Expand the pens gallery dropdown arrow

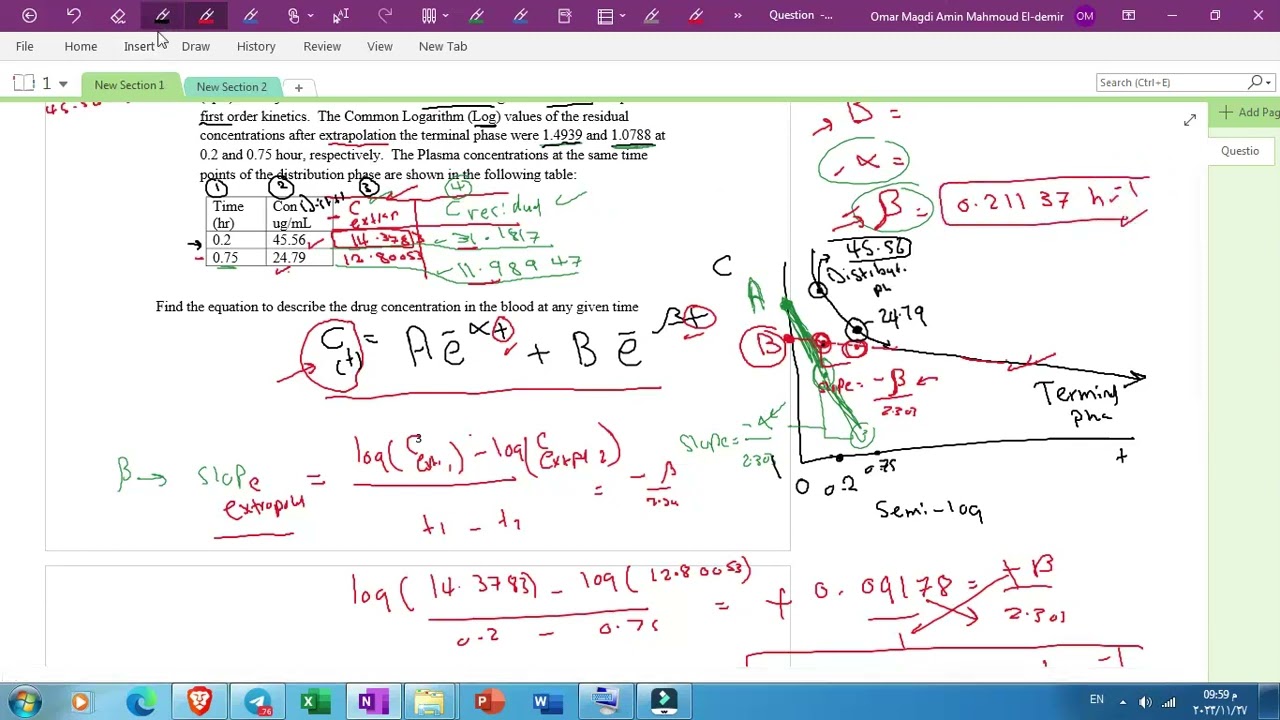coord(445,16)
